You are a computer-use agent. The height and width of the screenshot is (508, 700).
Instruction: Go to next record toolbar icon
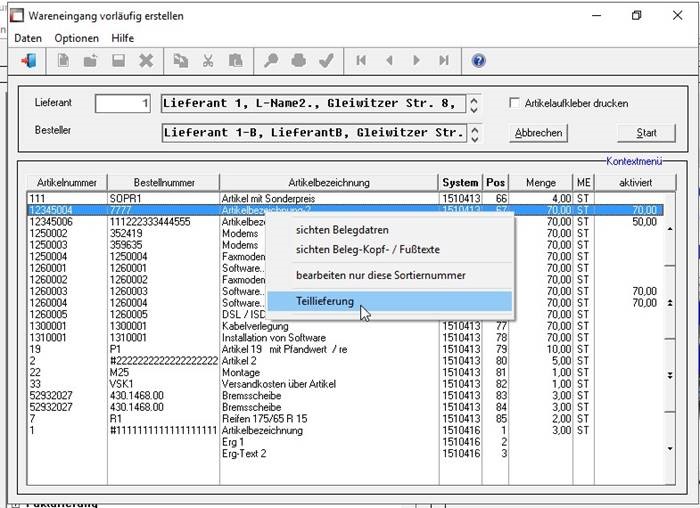(416, 60)
